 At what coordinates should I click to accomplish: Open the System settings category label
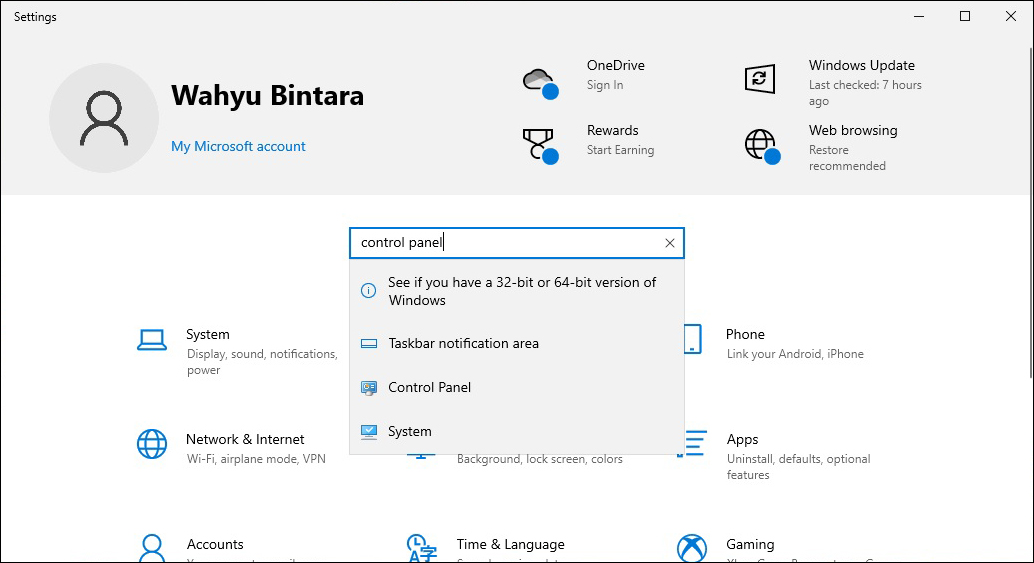click(x=208, y=334)
